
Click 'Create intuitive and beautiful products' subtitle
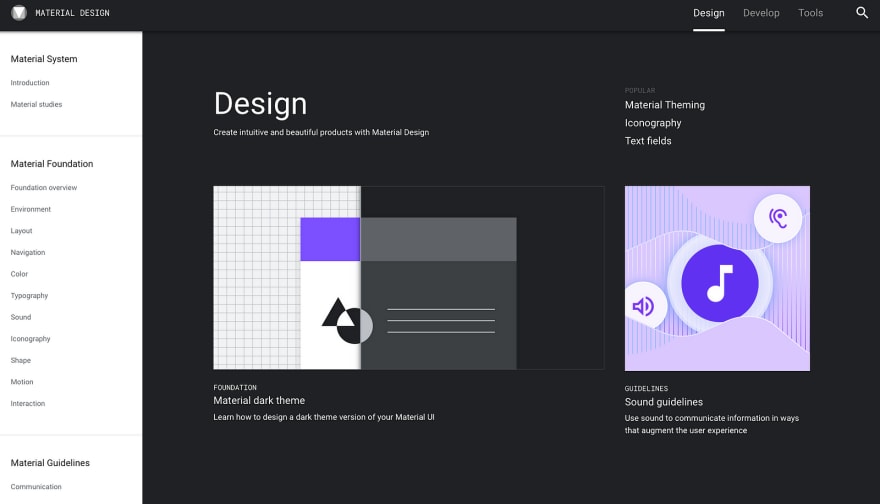point(321,132)
